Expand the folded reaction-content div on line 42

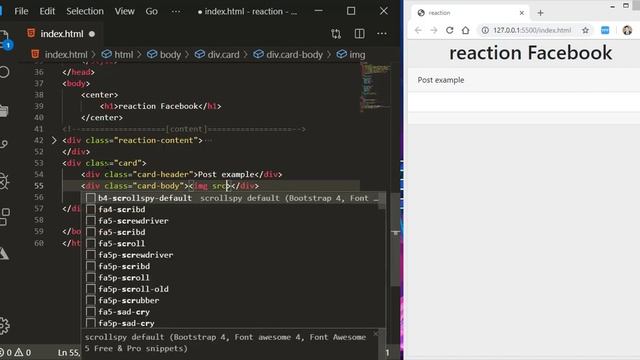[54, 140]
